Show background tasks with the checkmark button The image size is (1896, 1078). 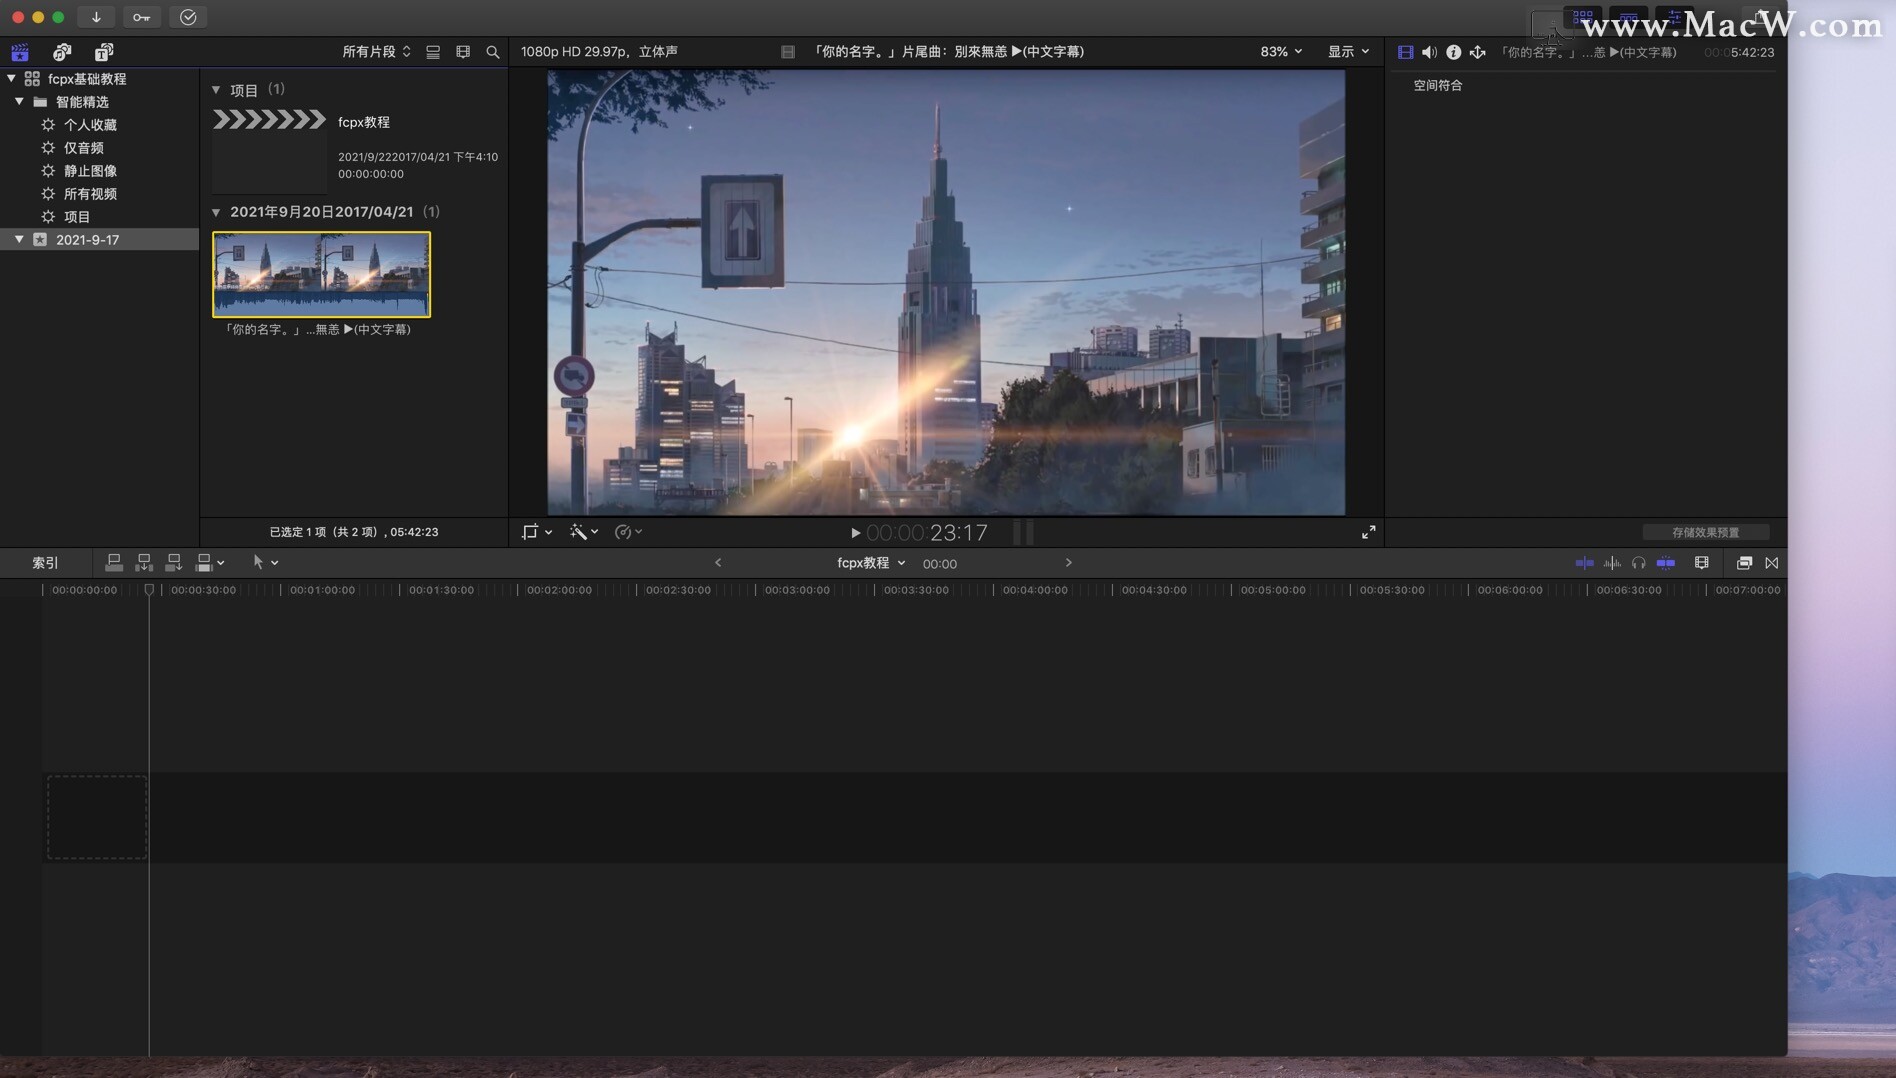point(188,17)
